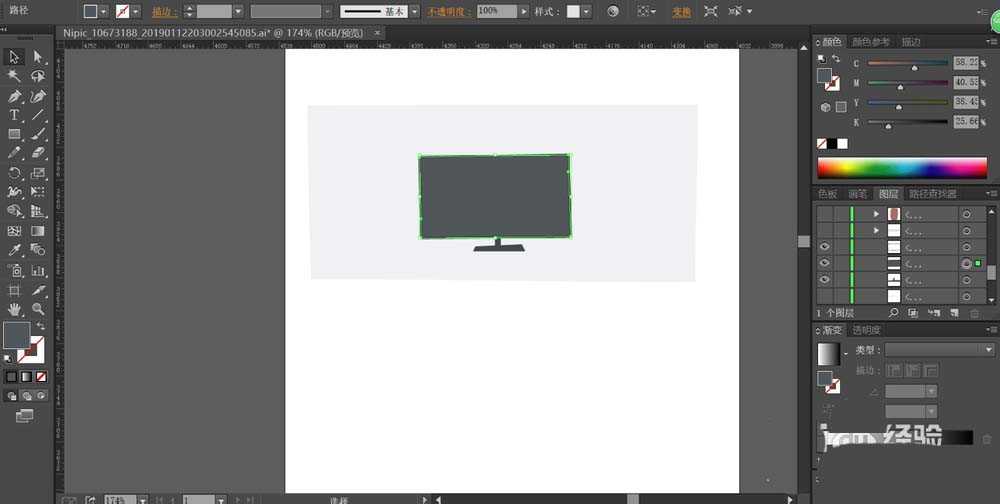Click the CMYK color spectrum bar
This screenshot has height=504, width=1000.
coord(902,167)
